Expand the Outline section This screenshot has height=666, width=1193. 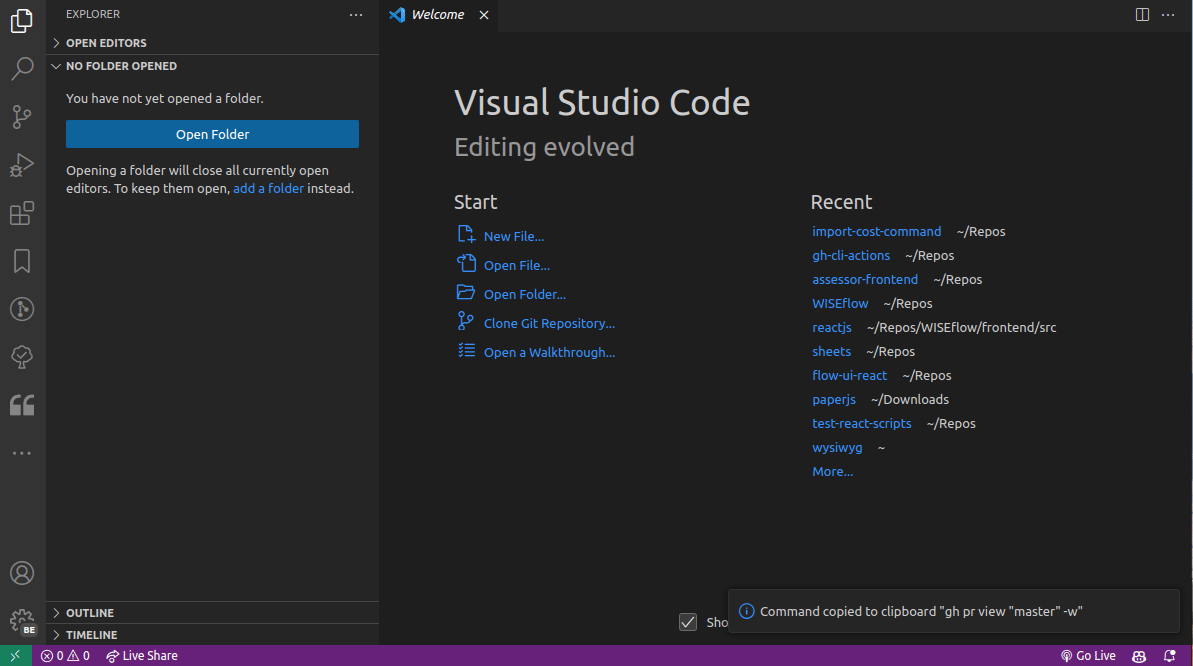212,613
